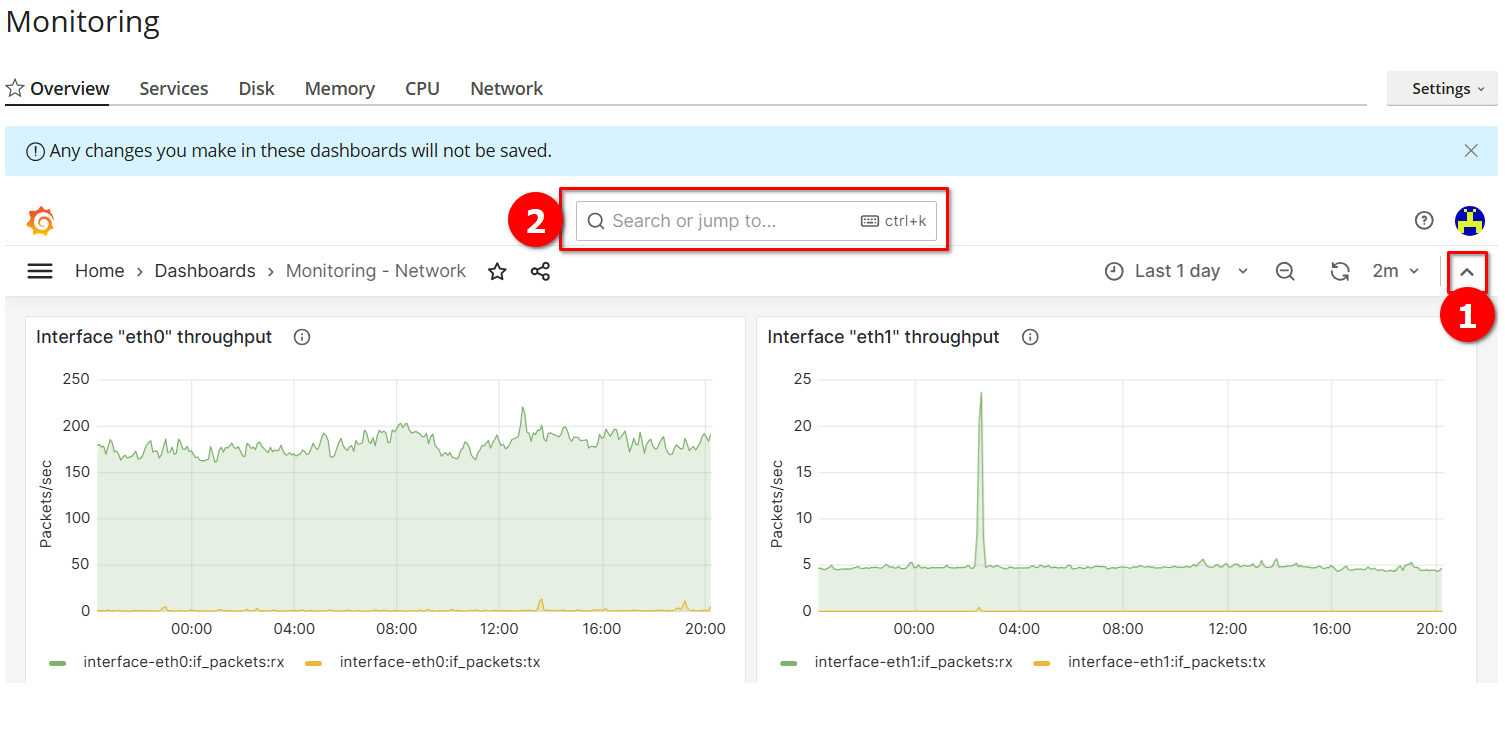Open the user avatar profile menu
This screenshot has height=729, width=1505.
coord(1469,221)
